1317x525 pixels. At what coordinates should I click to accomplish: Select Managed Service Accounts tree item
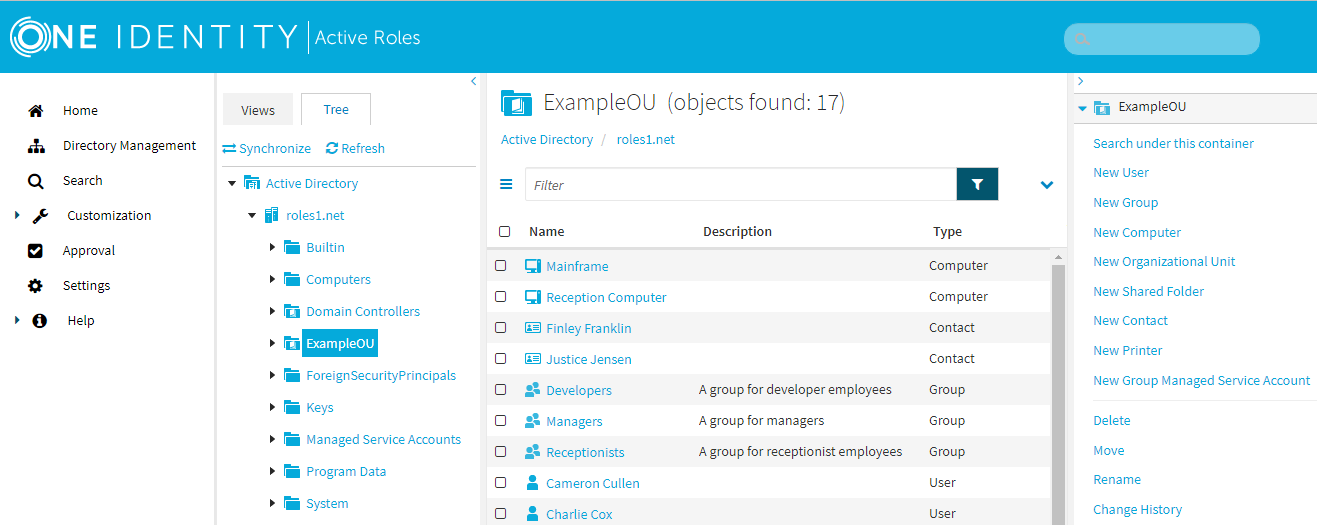click(x=383, y=440)
